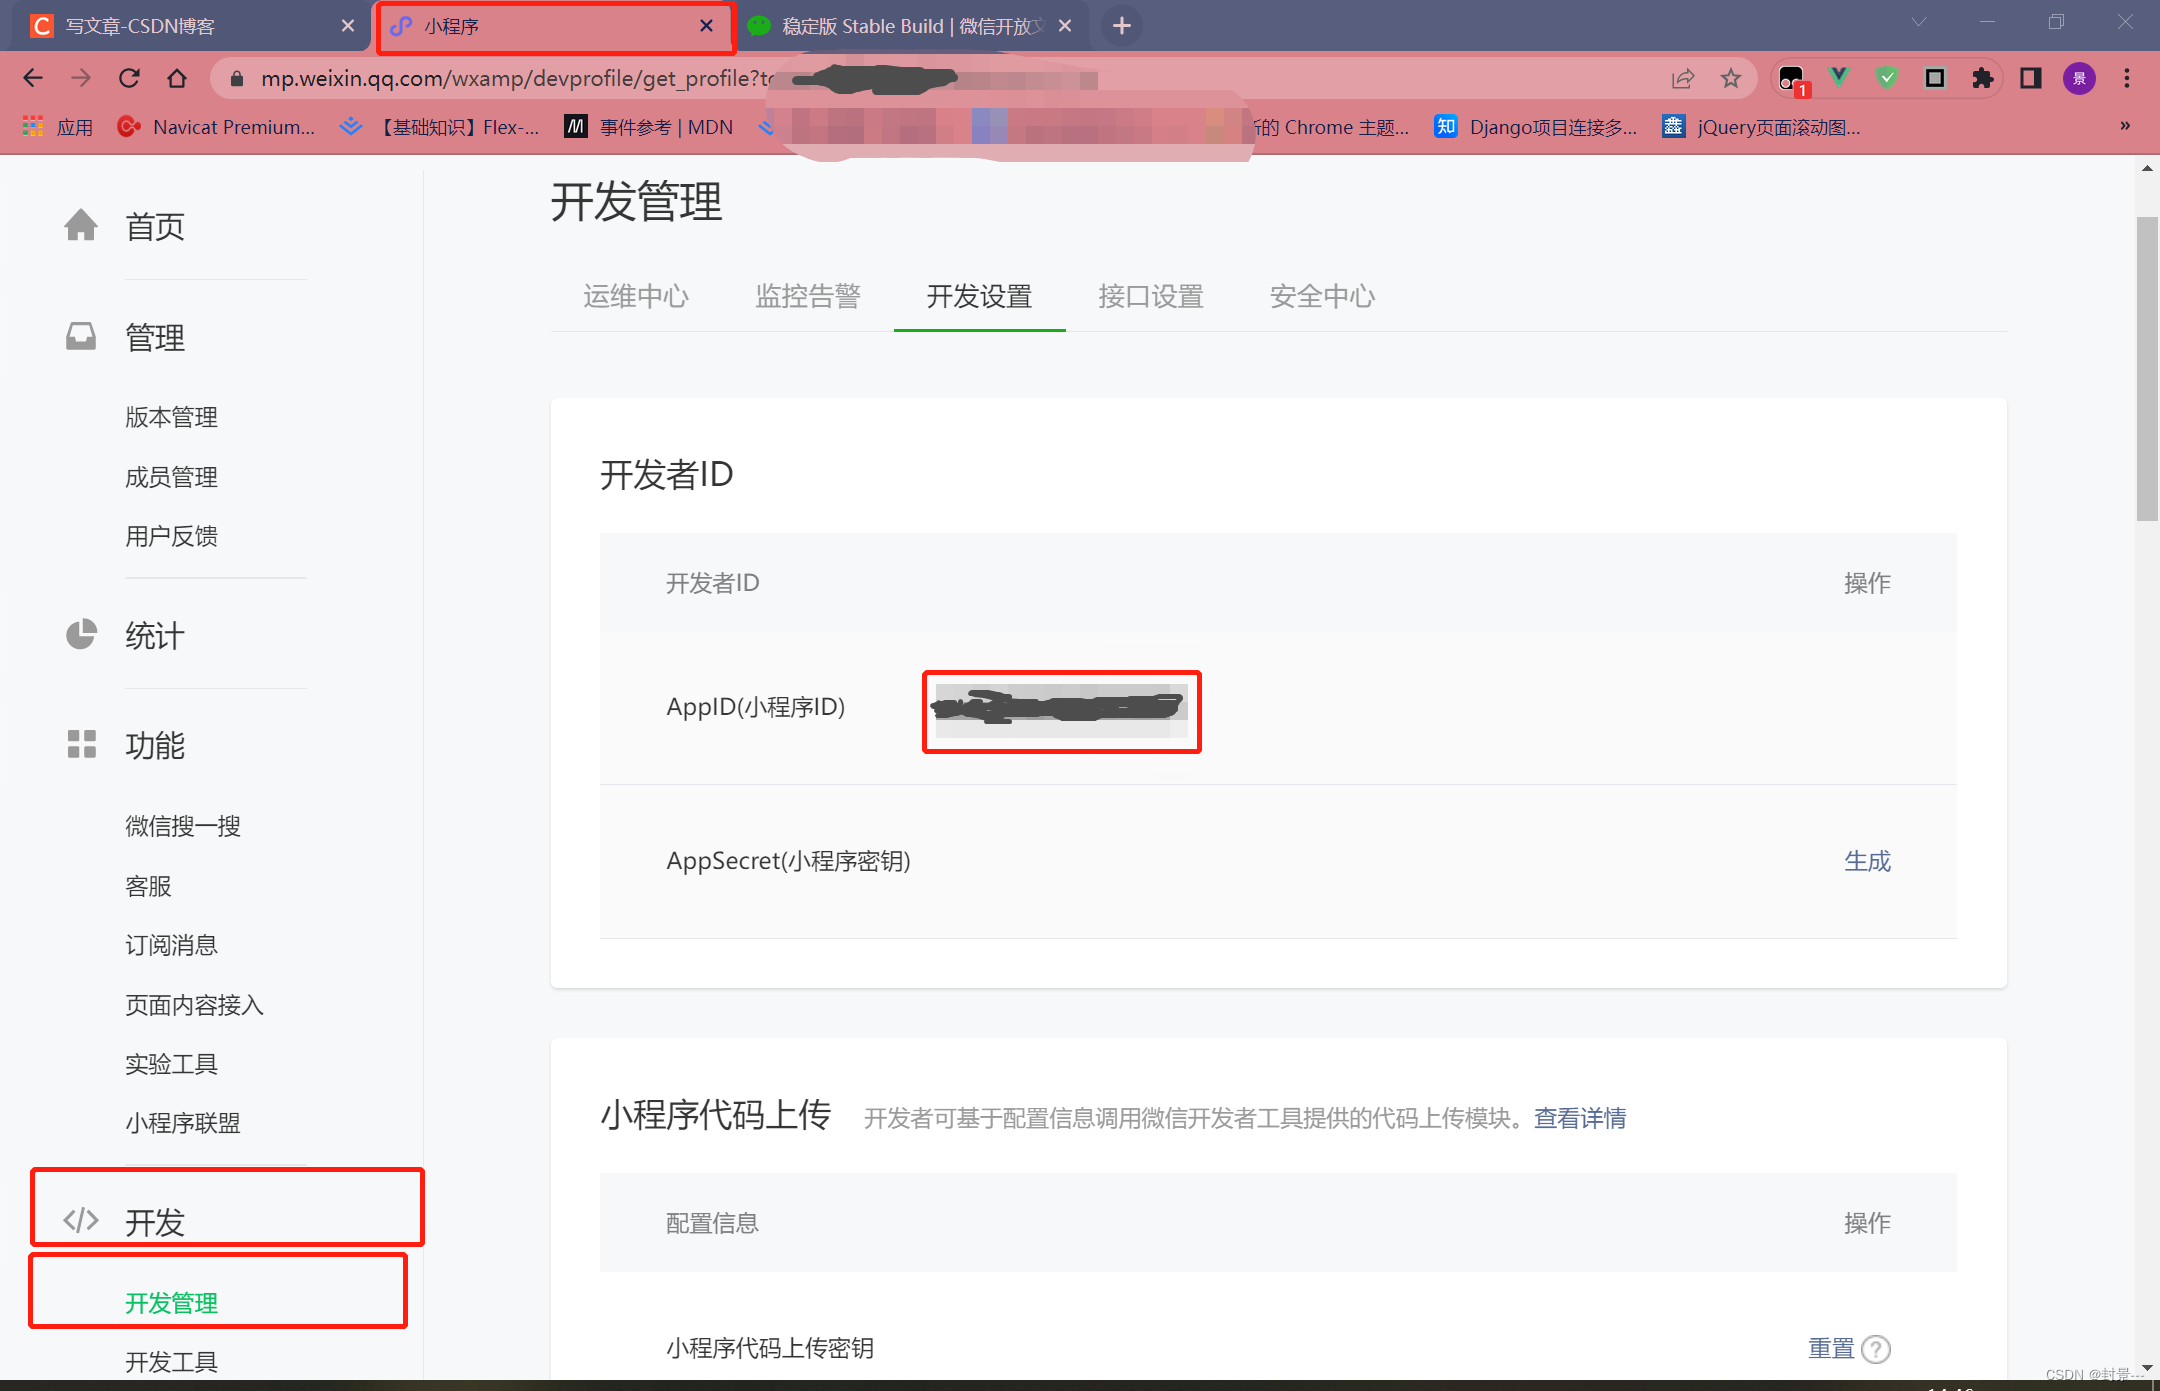
Task: Switch to the 稳定版 Stable Build tab
Action: coord(910,26)
